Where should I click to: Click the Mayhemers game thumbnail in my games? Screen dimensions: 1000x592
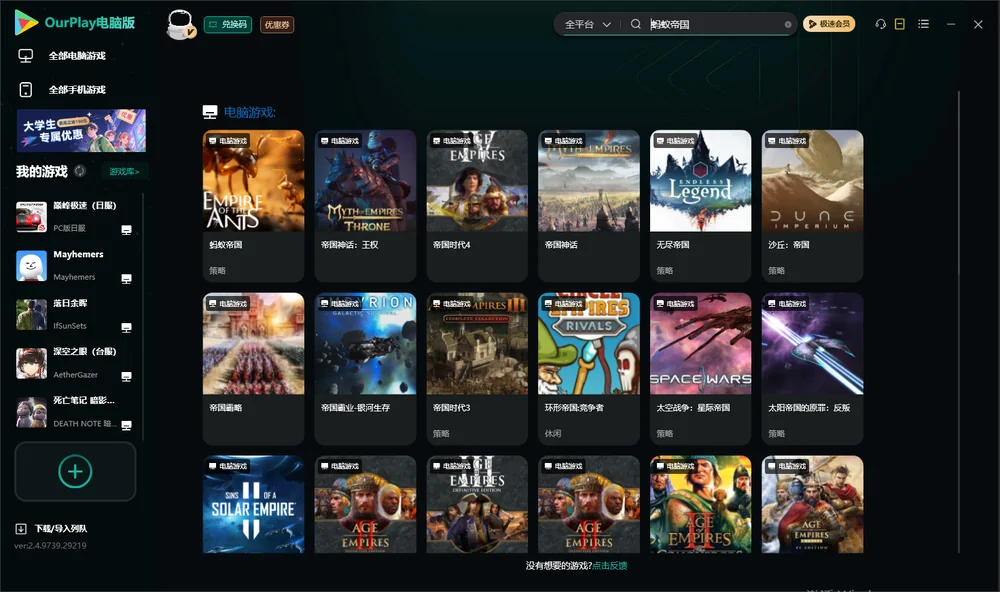[31, 266]
